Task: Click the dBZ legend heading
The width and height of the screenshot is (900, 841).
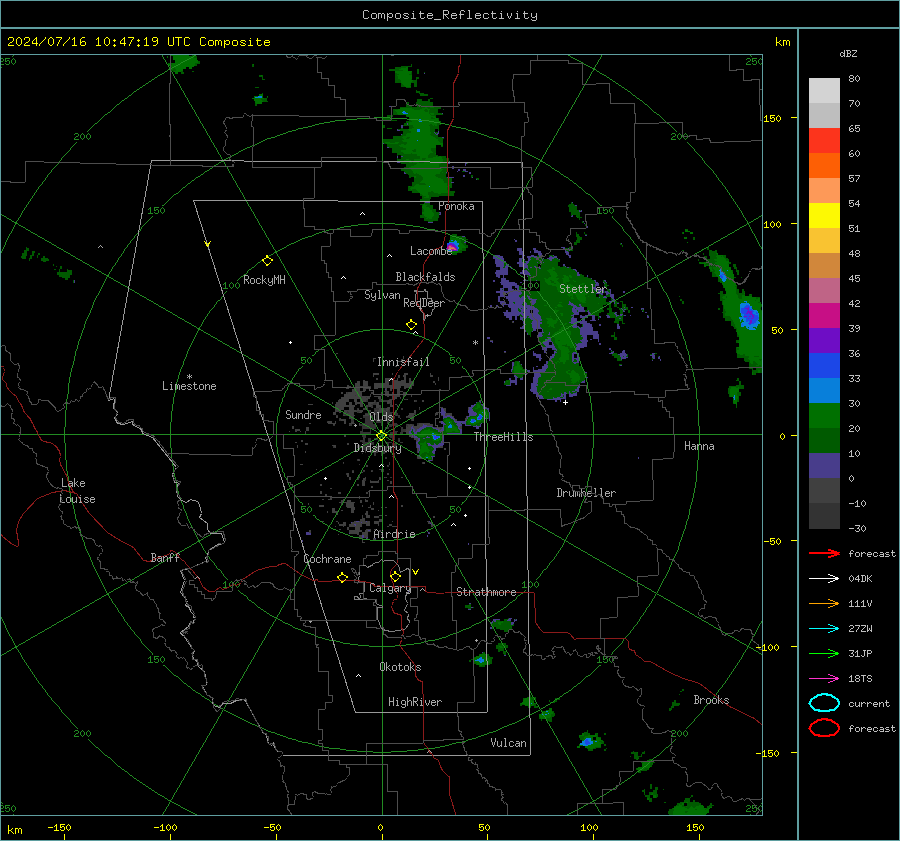Action: click(x=848, y=54)
